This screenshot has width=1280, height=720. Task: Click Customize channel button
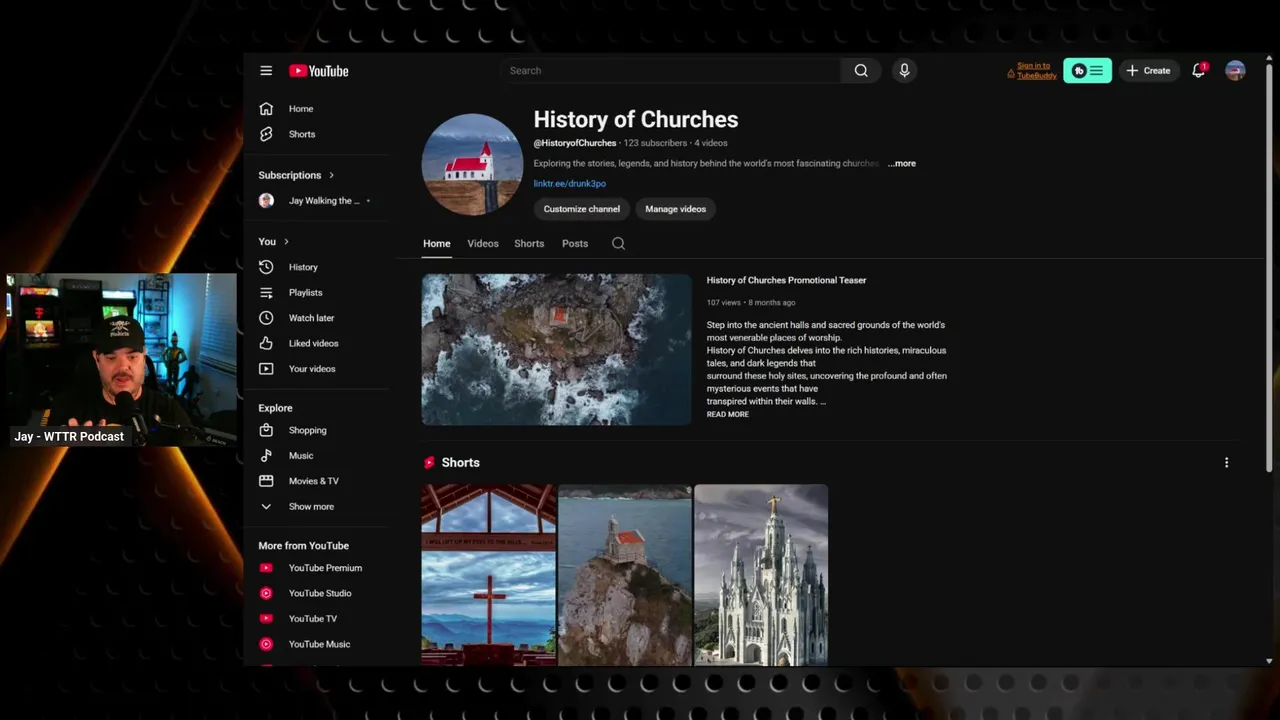[x=582, y=209]
